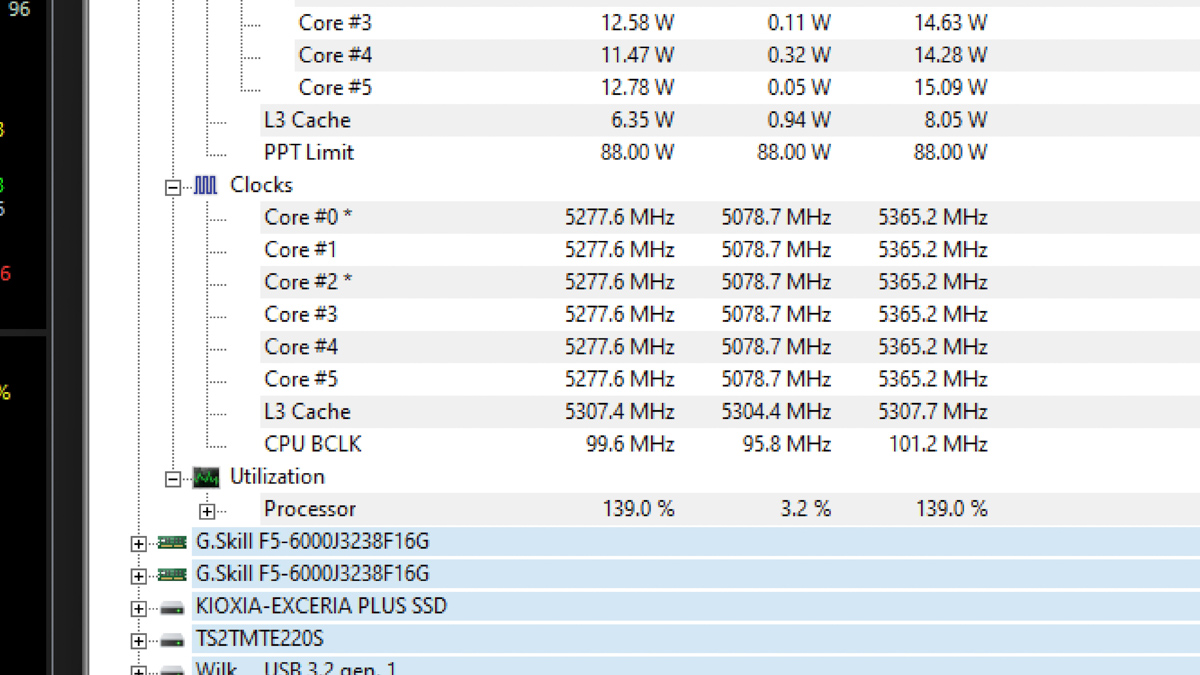Expand the Processor utilization node

point(207,511)
